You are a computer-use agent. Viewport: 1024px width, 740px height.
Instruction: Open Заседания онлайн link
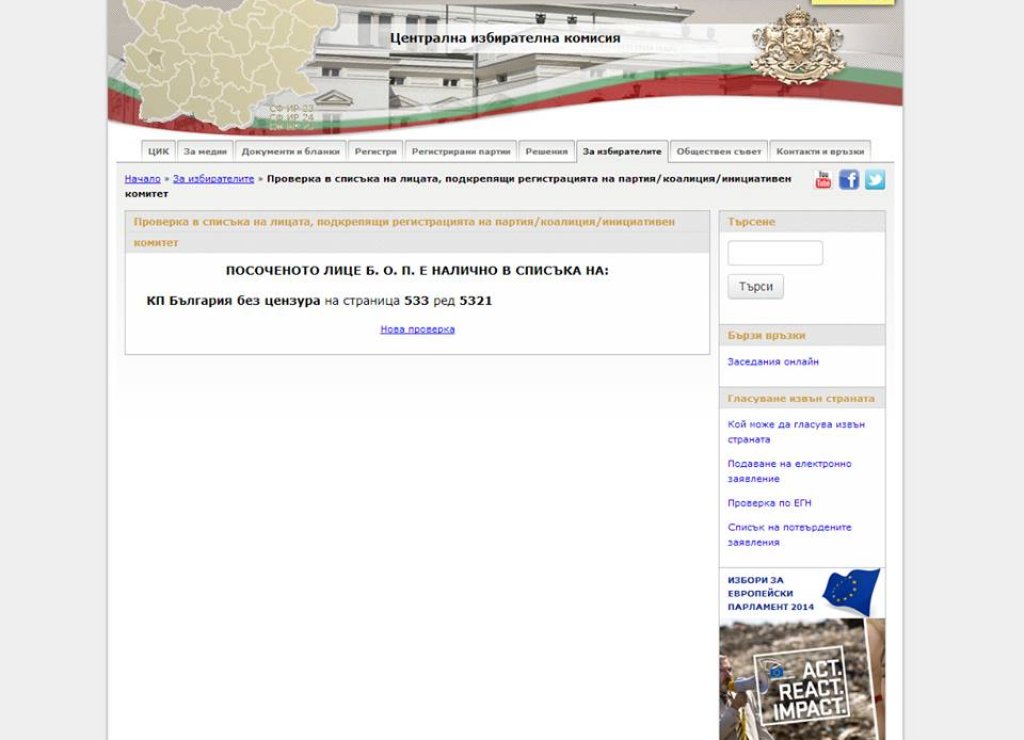pos(773,362)
